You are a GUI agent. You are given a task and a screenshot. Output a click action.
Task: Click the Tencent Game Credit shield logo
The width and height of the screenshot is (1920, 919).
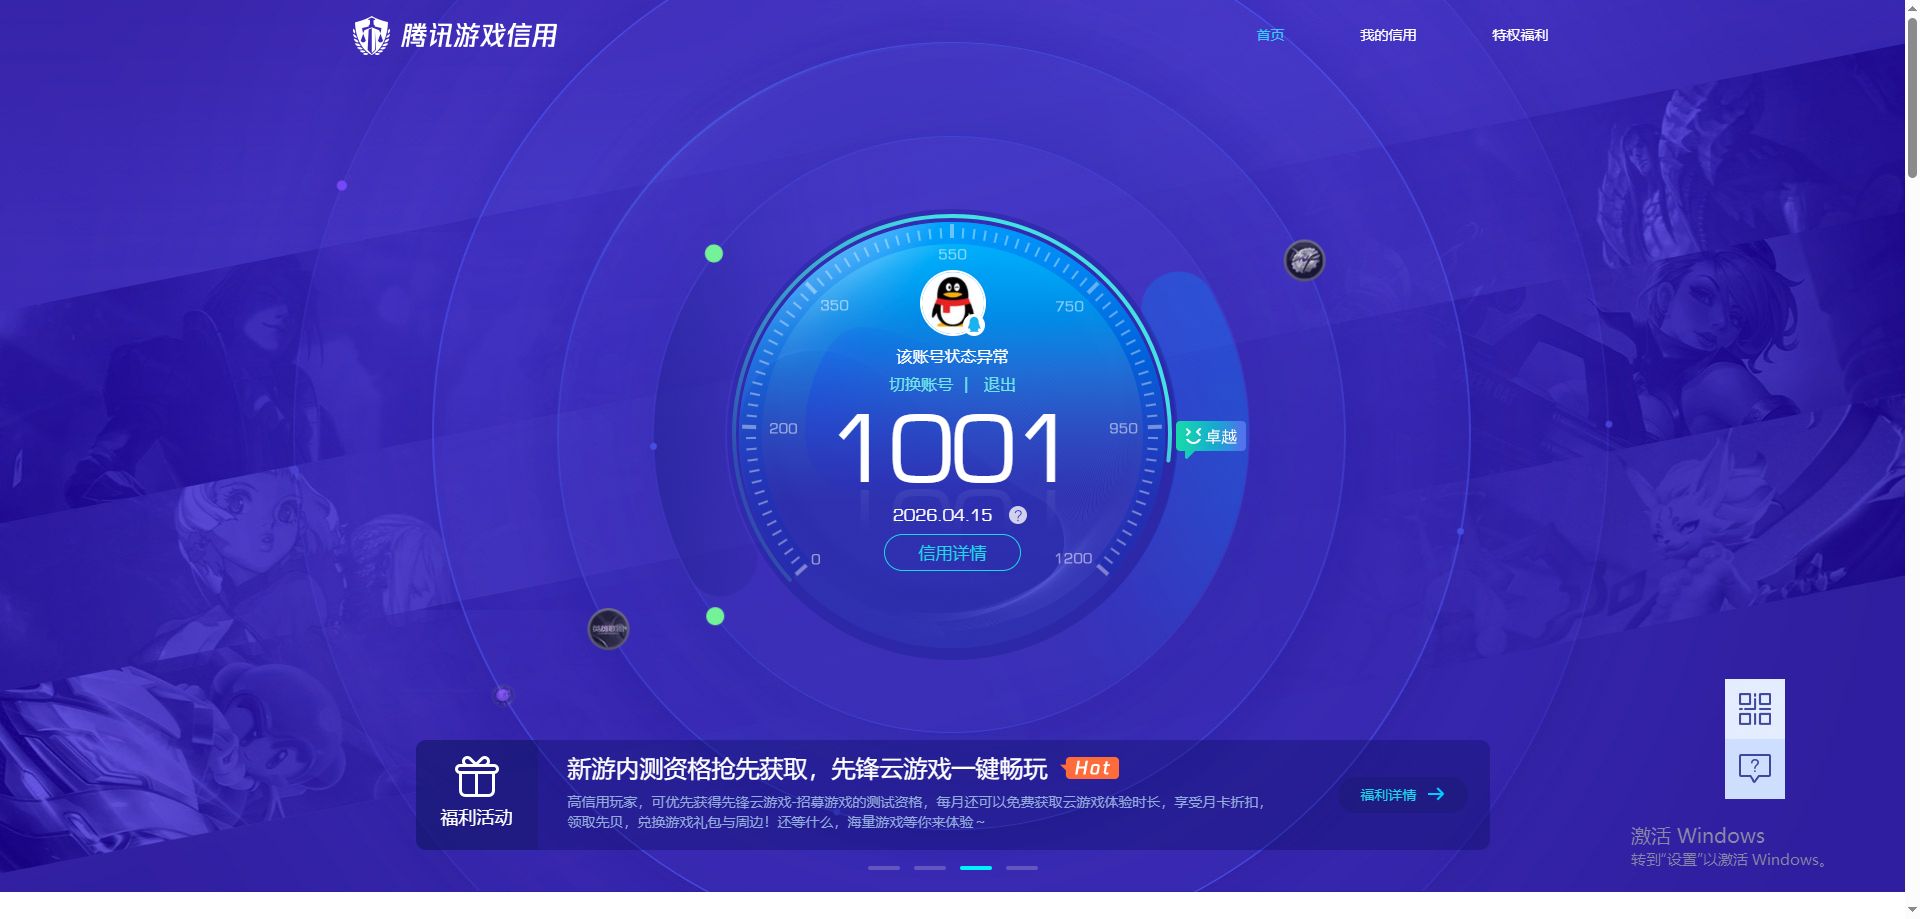point(371,35)
